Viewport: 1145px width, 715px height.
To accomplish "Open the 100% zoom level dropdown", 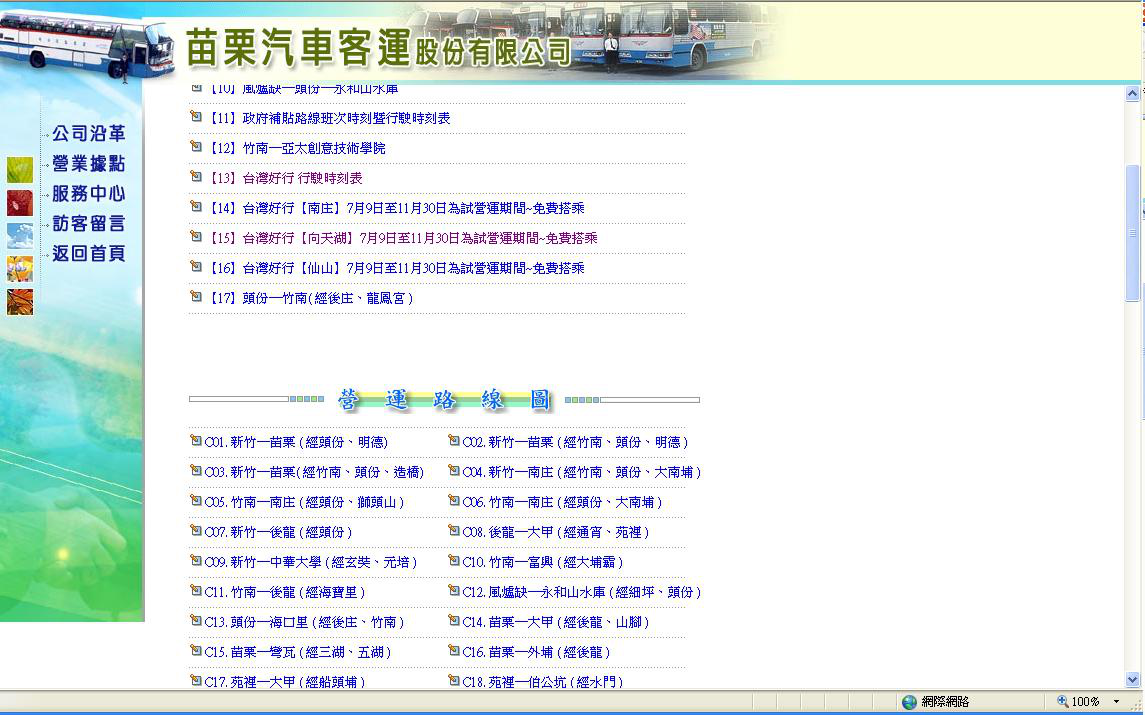I will [x=1117, y=702].
